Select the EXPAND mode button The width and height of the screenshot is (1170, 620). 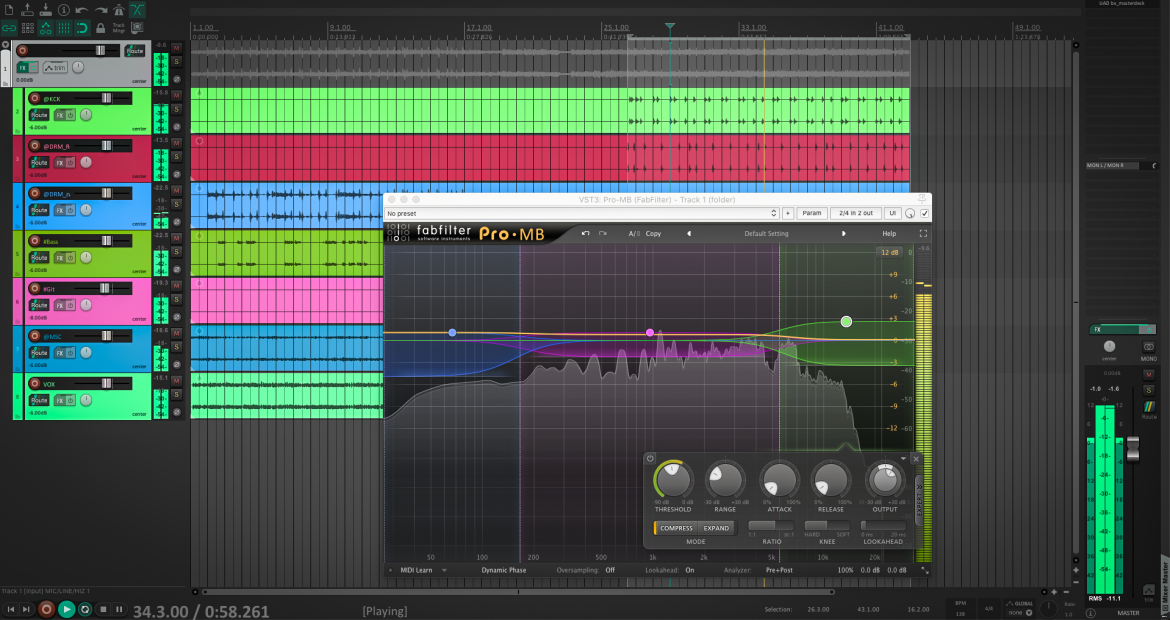[x=716, y=528]
